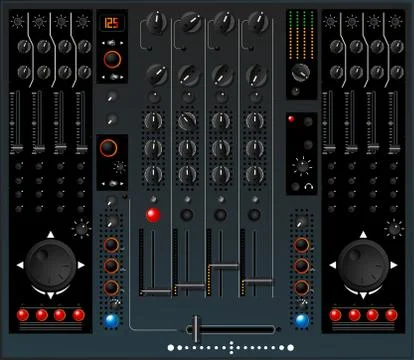Click left arrow directly under the 125 display
Screen dimensions: 414x360
pos(103,43)
